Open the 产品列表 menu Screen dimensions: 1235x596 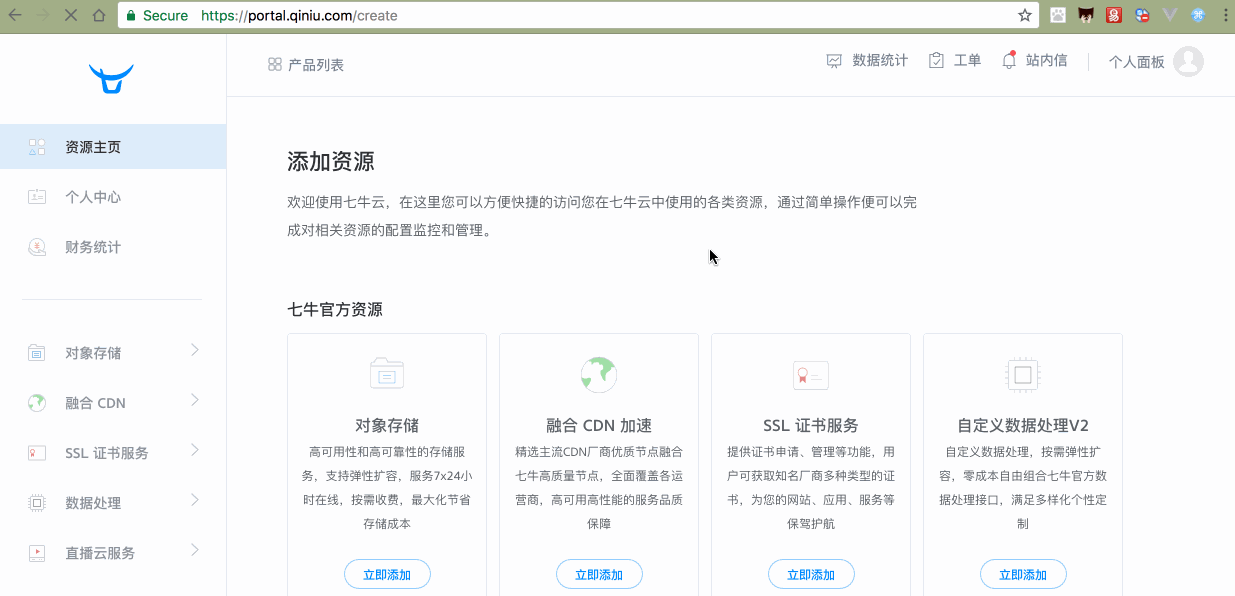306,65
